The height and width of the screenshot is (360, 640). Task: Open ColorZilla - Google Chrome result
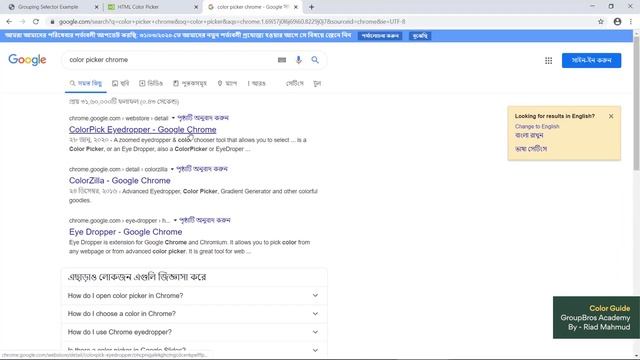pos(120,180)
